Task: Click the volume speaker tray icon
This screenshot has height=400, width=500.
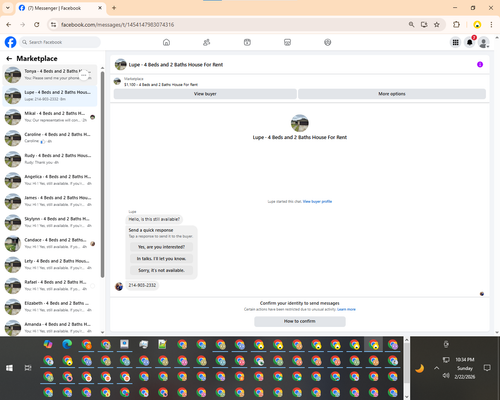Action: pyautogui.click(x=446, y=376)
